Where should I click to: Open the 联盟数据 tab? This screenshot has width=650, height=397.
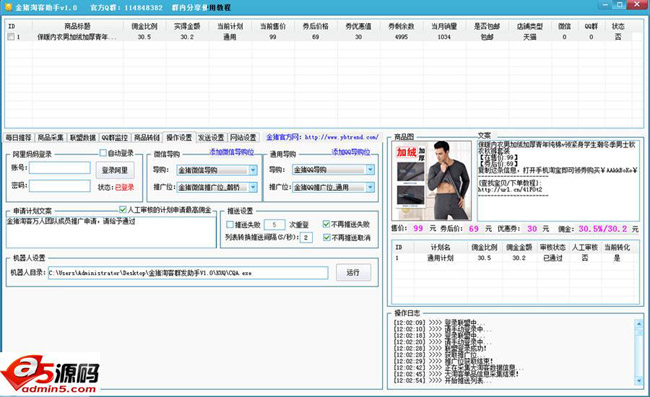82,138
